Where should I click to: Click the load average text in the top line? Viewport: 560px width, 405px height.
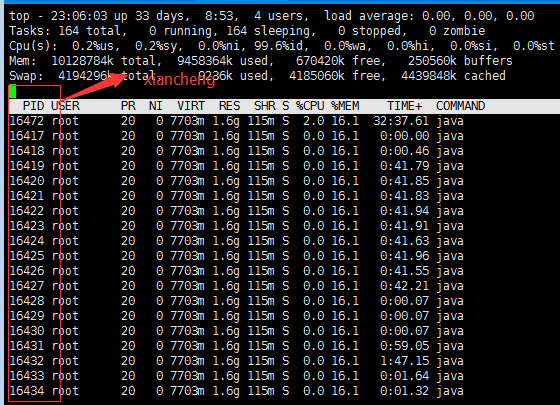[x=429, y=16]
